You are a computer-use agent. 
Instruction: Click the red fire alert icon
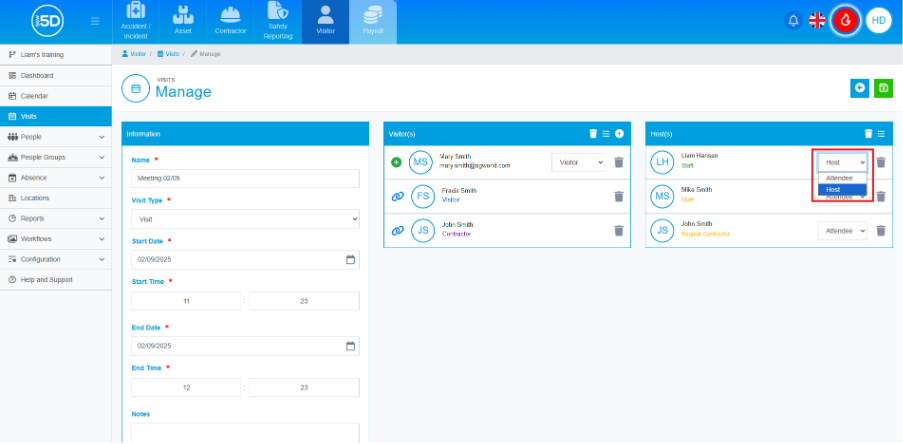[x=845, y=21]
